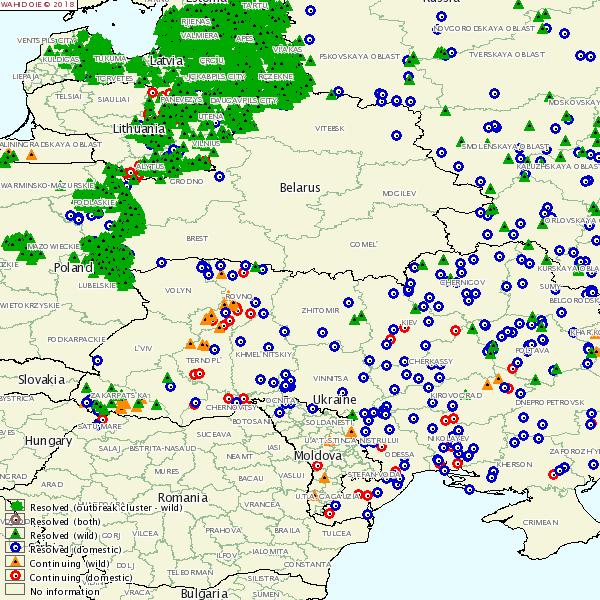This screenshot has width=600, height=600.
Task: Click the DNEPROPETROVSK region label
Action: coord(550,403)
